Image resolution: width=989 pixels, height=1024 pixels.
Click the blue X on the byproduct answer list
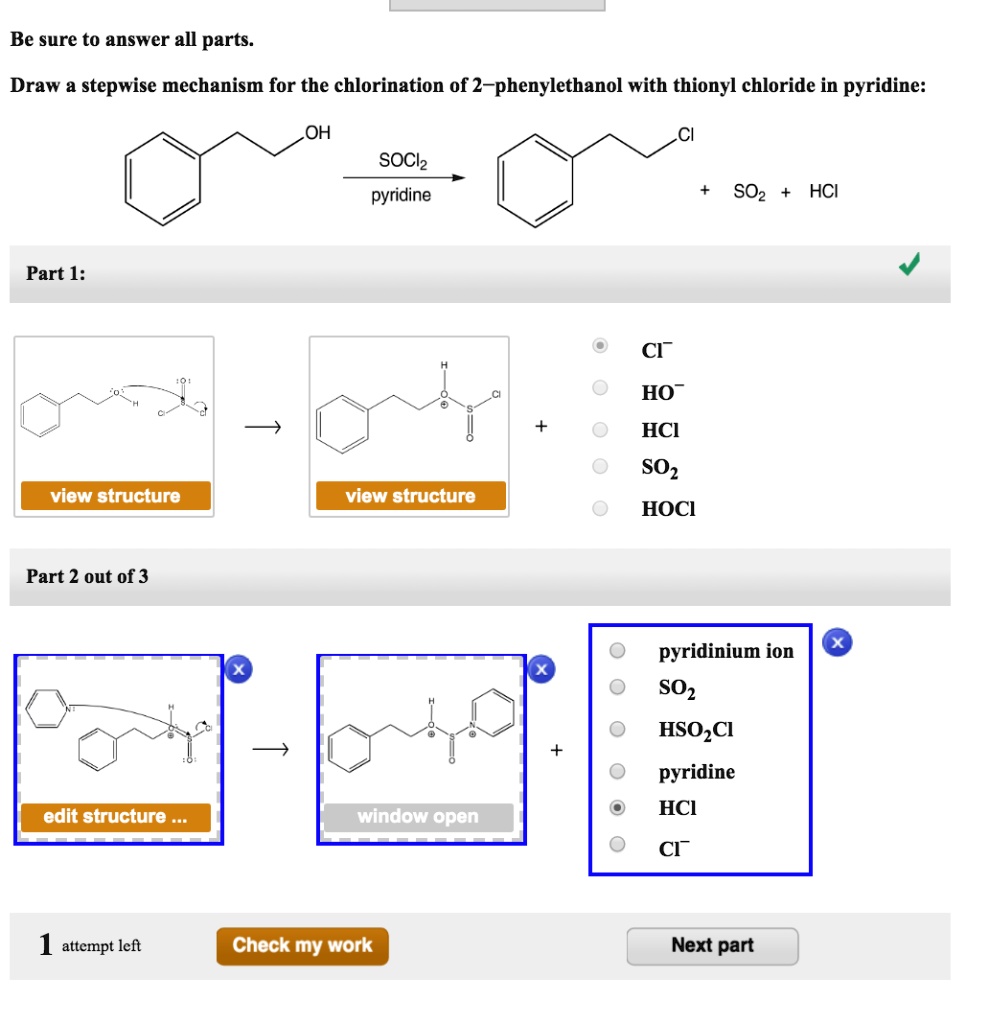pyautogui.click(x=836, y=641)
